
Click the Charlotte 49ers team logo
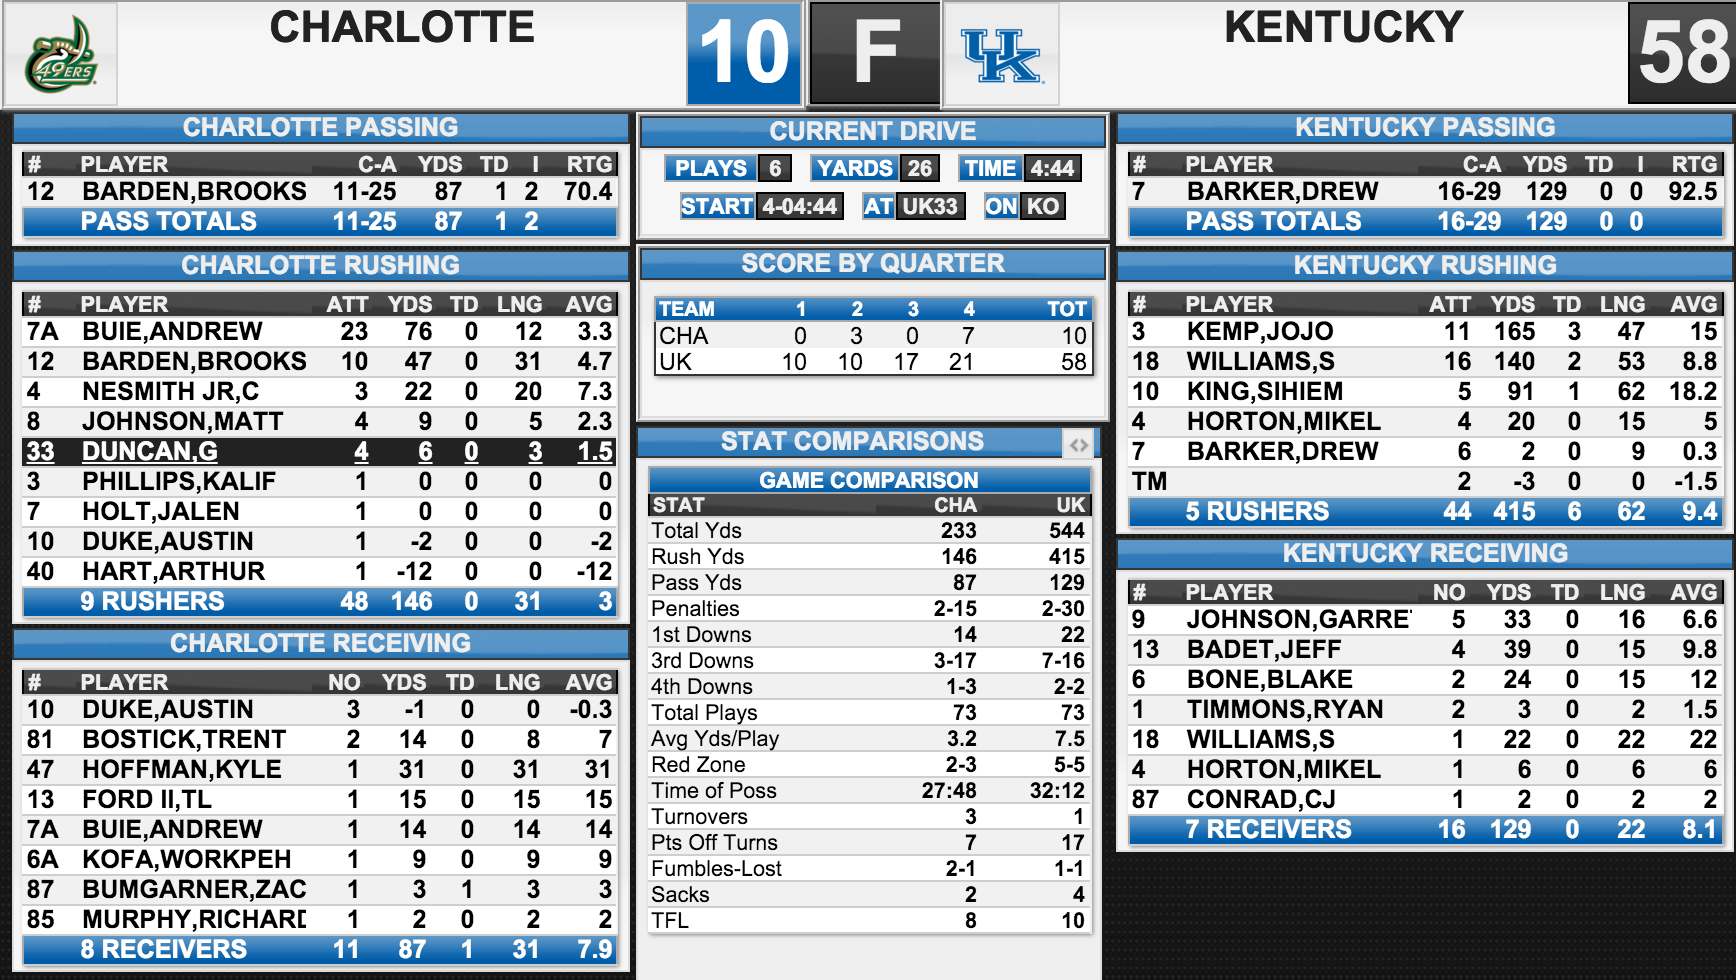click(61, 54)
